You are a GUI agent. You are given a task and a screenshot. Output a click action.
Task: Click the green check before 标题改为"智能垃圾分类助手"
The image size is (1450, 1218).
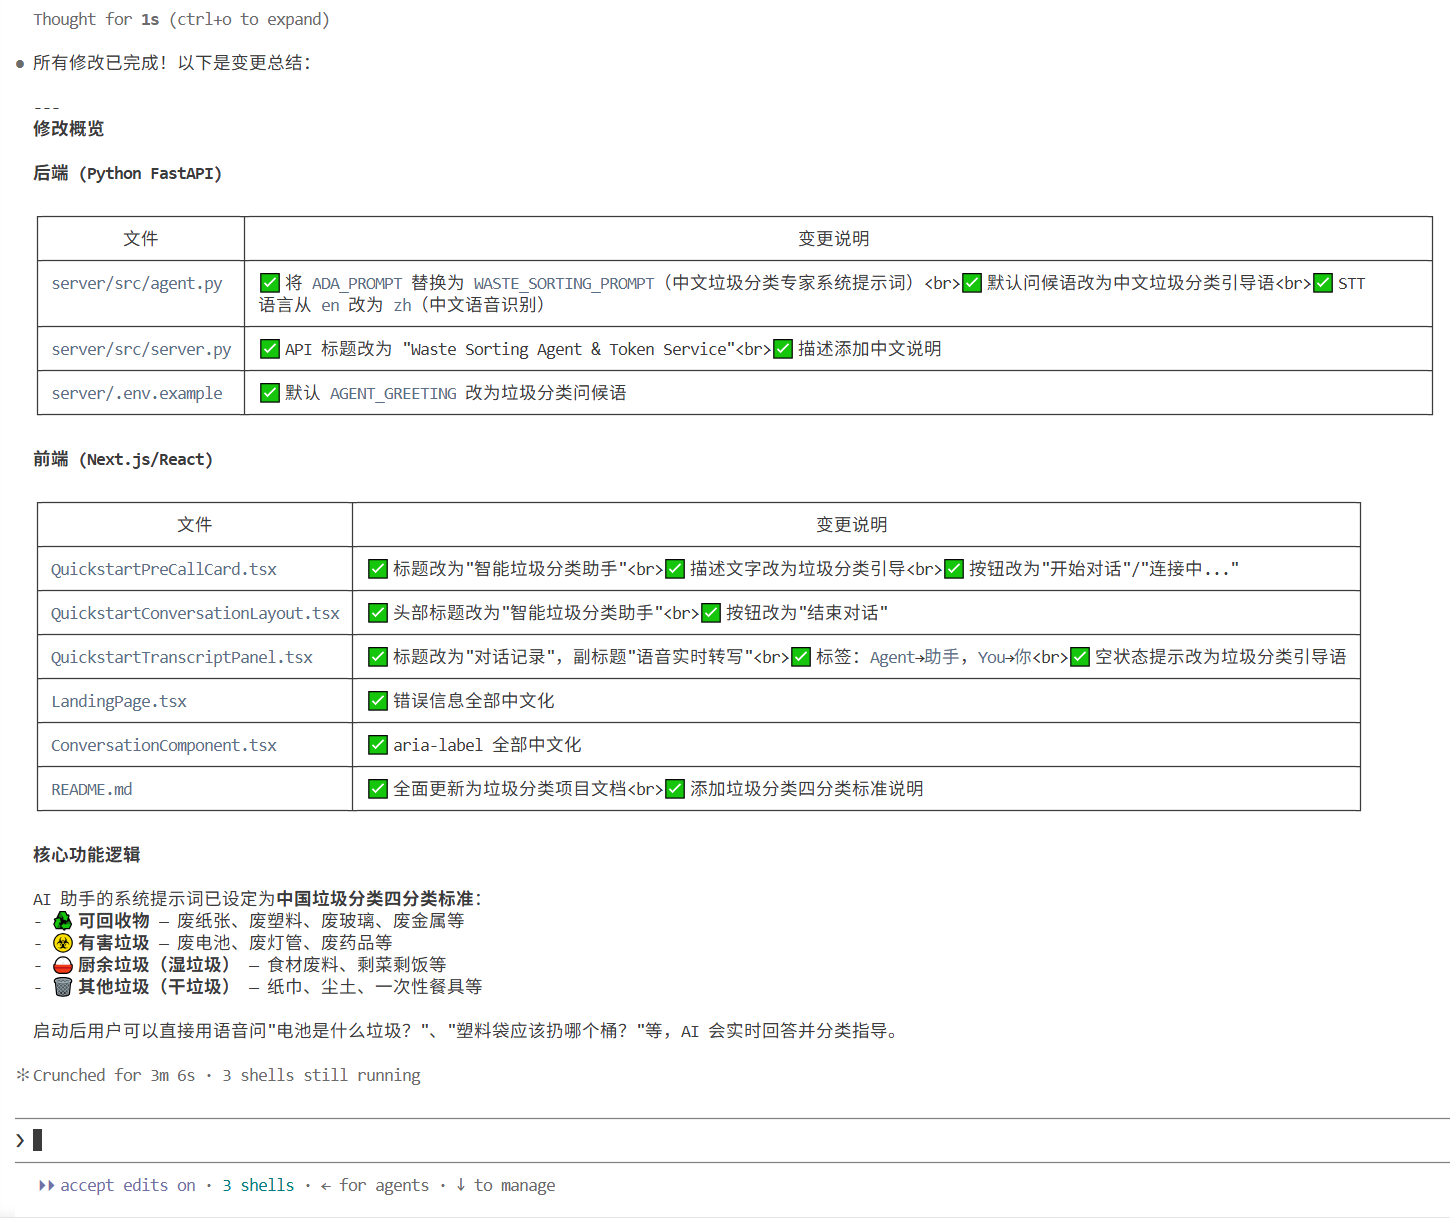(378, 569)
